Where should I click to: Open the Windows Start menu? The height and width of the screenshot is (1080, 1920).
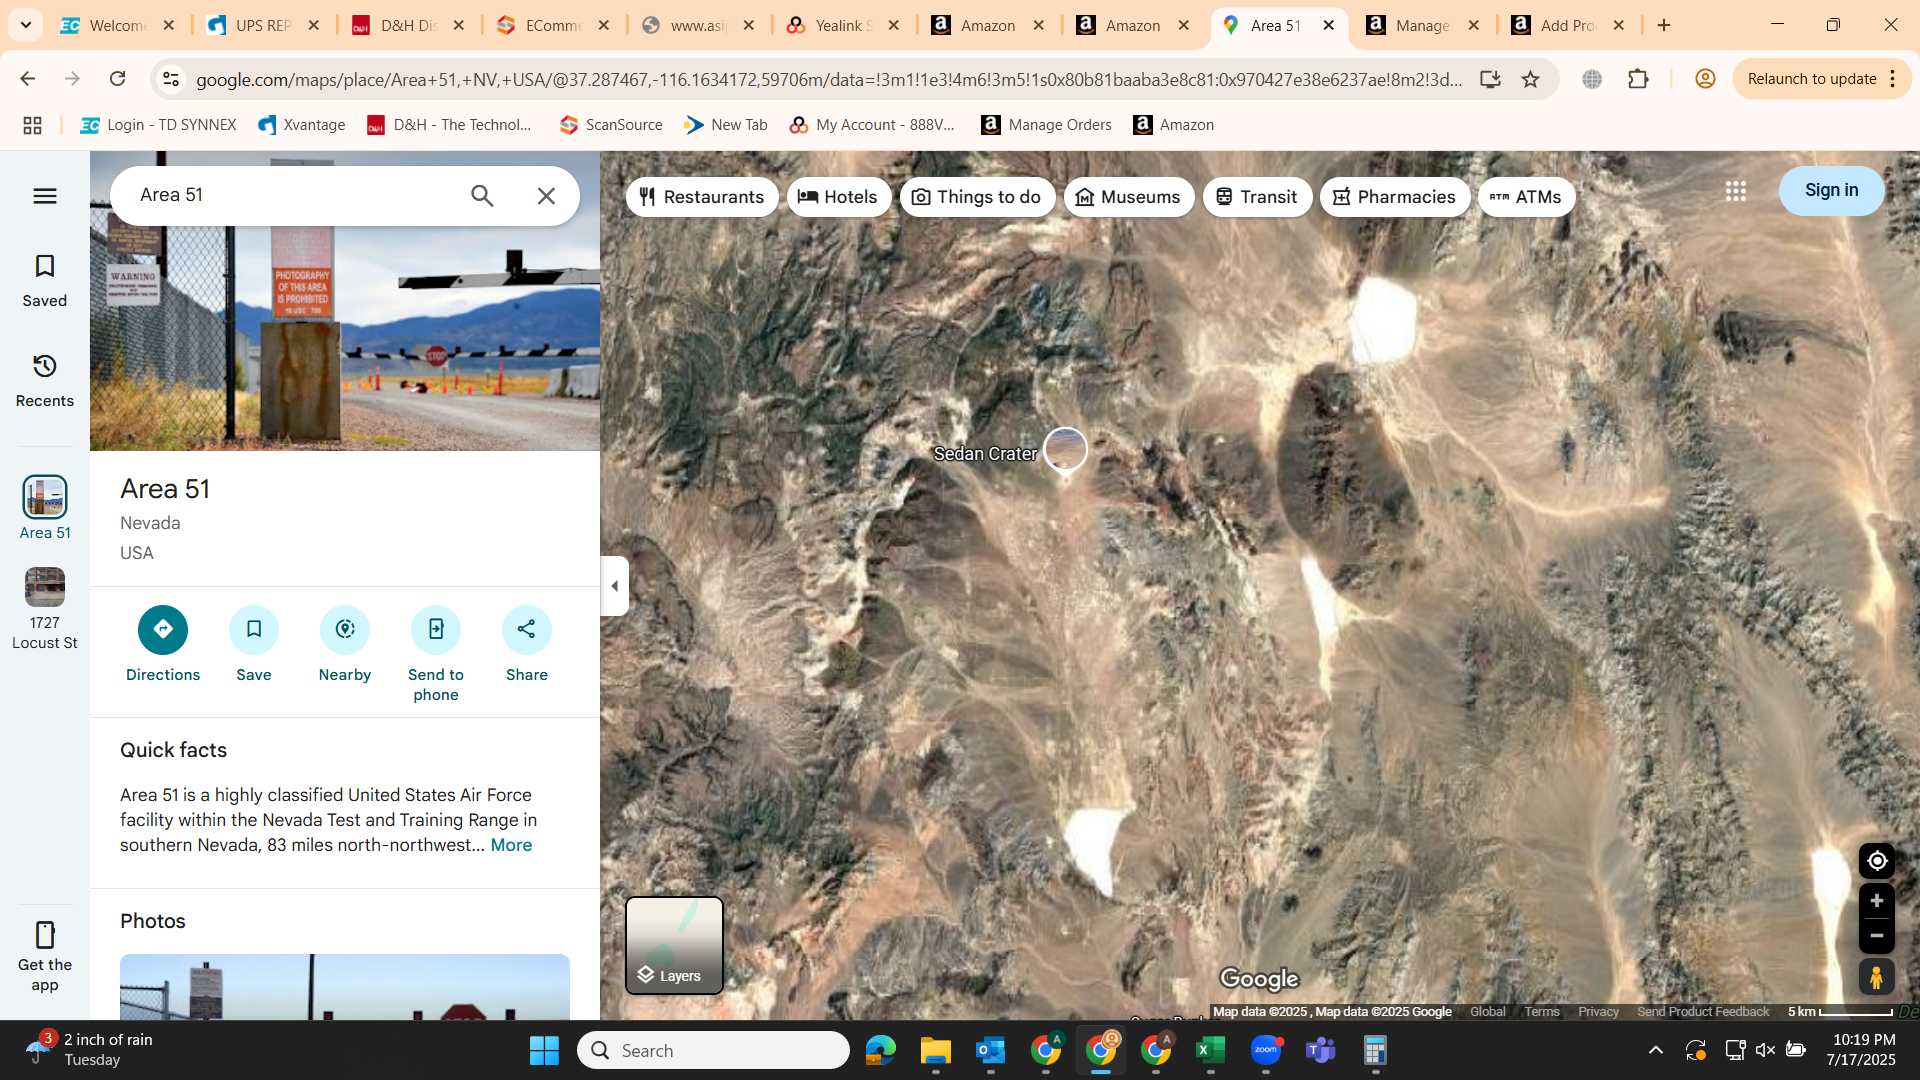click(x=544, y=1050)
